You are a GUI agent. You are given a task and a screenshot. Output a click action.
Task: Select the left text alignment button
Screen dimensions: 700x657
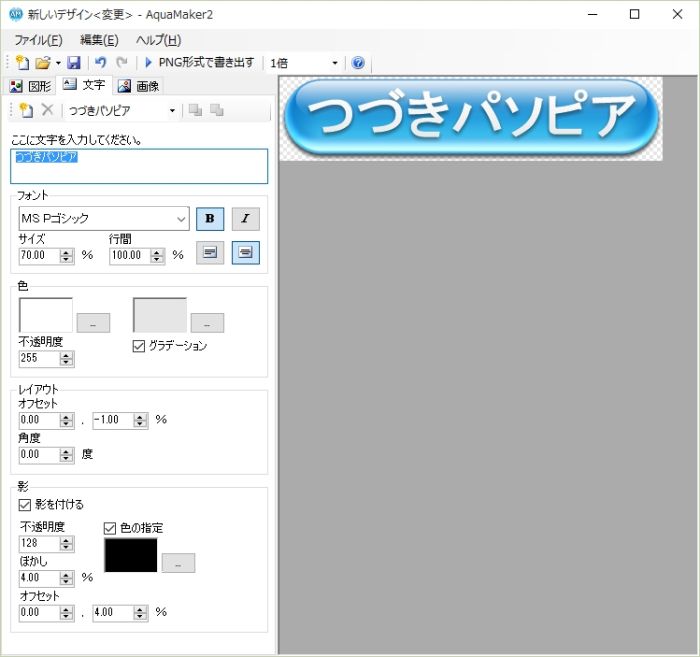210,254
